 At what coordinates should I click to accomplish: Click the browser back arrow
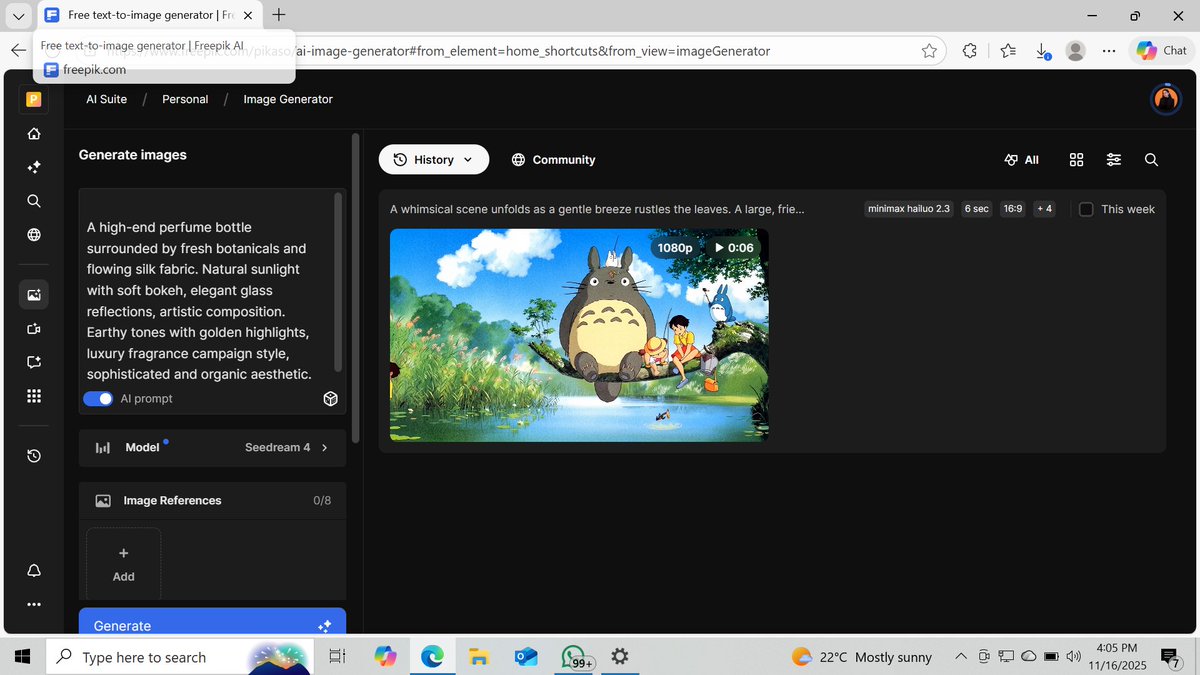pyautogui.click(x=18, y=51)
